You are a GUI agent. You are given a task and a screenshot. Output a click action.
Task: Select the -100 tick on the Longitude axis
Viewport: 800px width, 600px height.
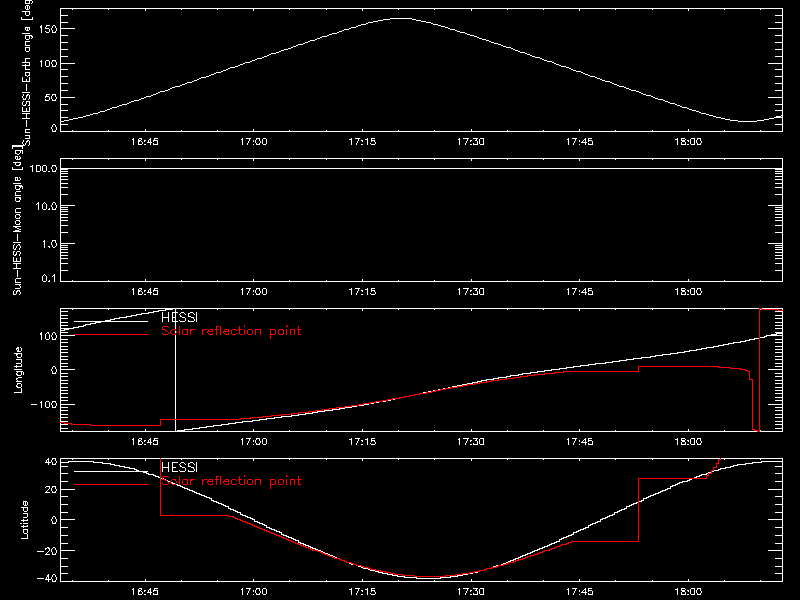pyautogui.click(x=44, y=405)
